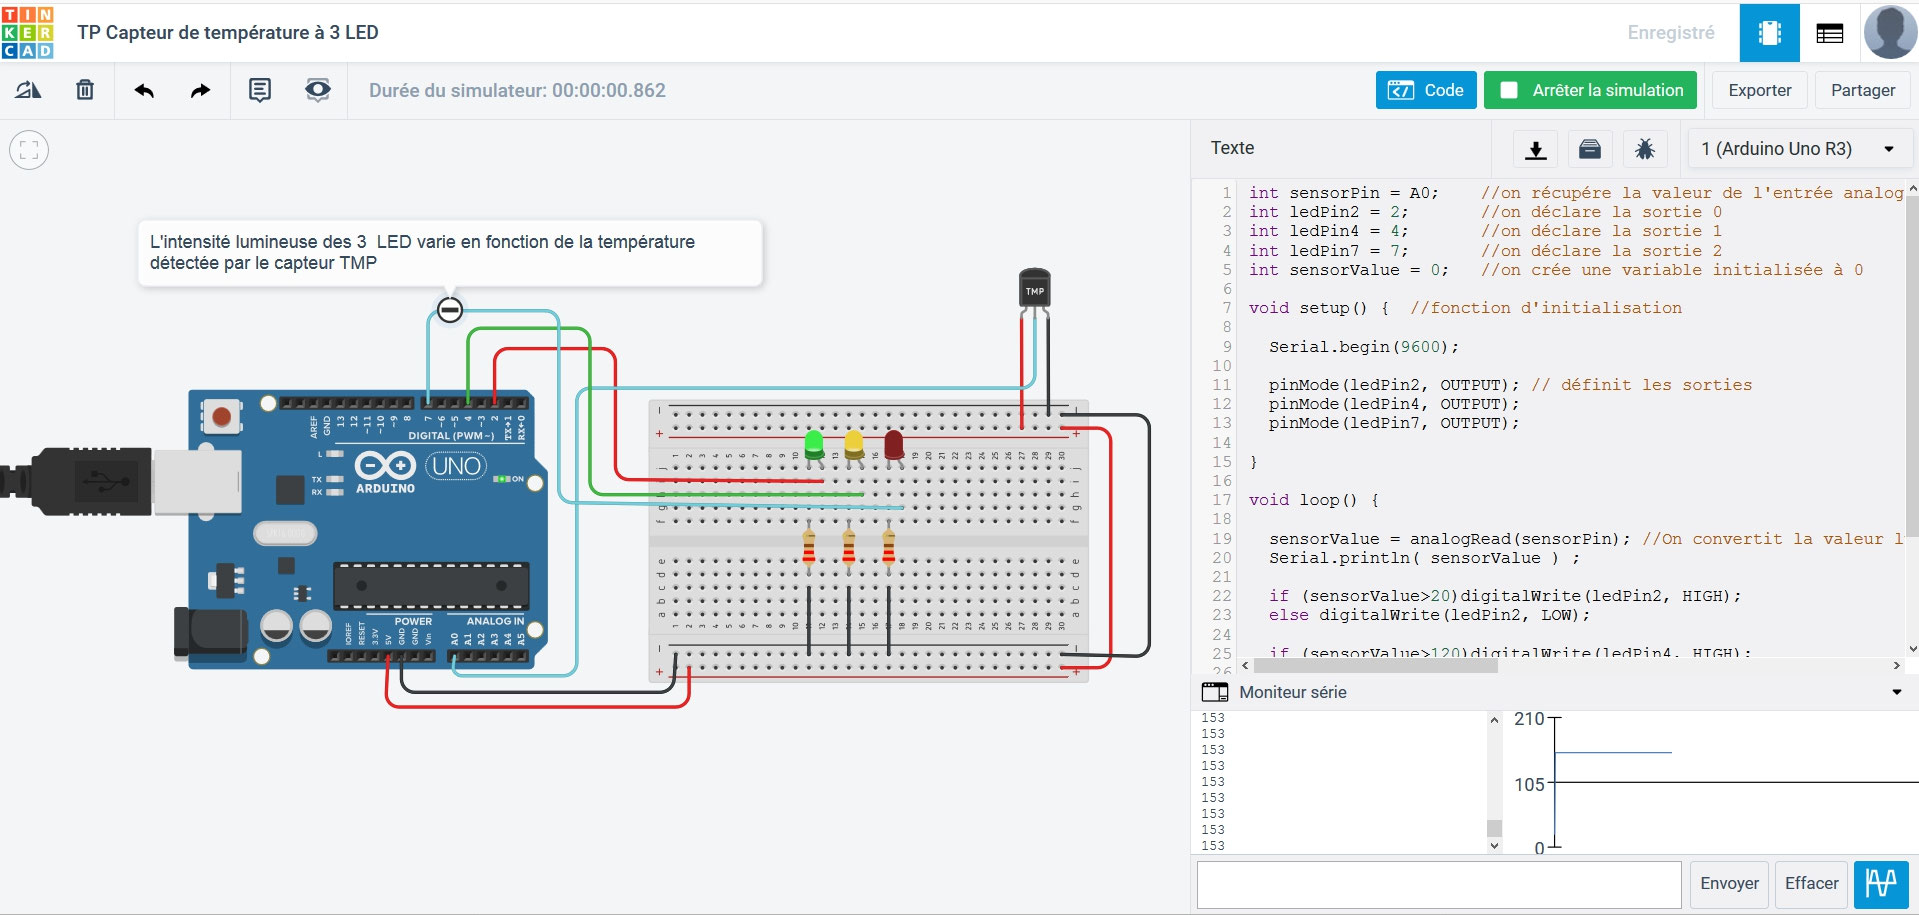Stop the running simulation
The image size is (1919, 915).
pyautogui.click(x=1590, y=90)
